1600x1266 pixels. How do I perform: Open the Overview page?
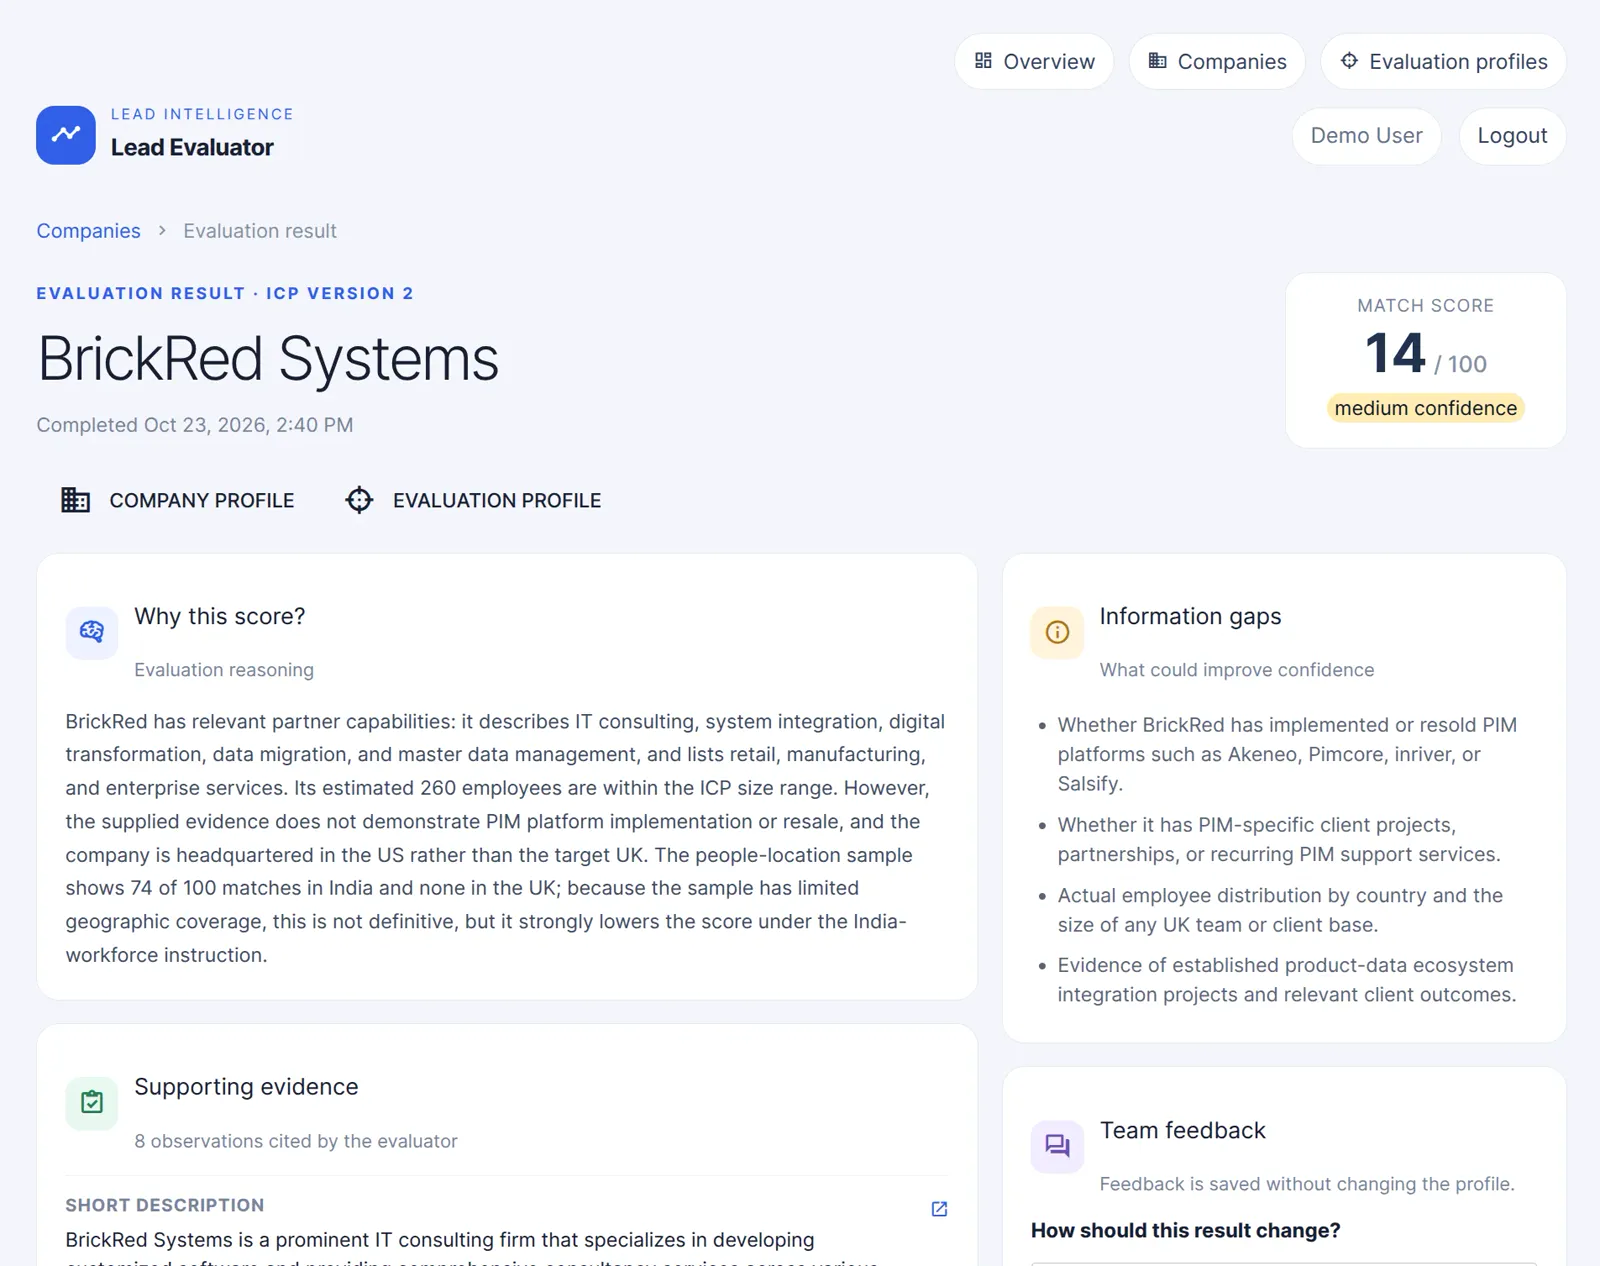point(1034,62)
